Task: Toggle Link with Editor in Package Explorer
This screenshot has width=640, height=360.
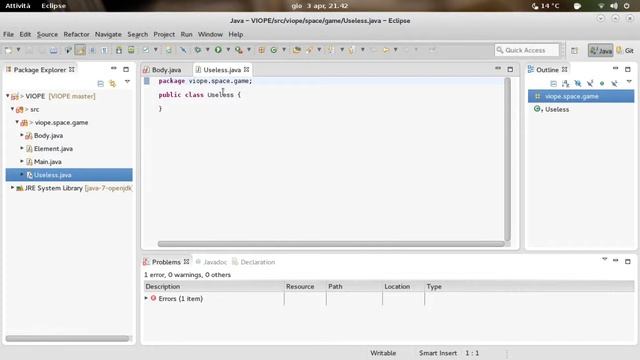Action: [x=113, y=83]
